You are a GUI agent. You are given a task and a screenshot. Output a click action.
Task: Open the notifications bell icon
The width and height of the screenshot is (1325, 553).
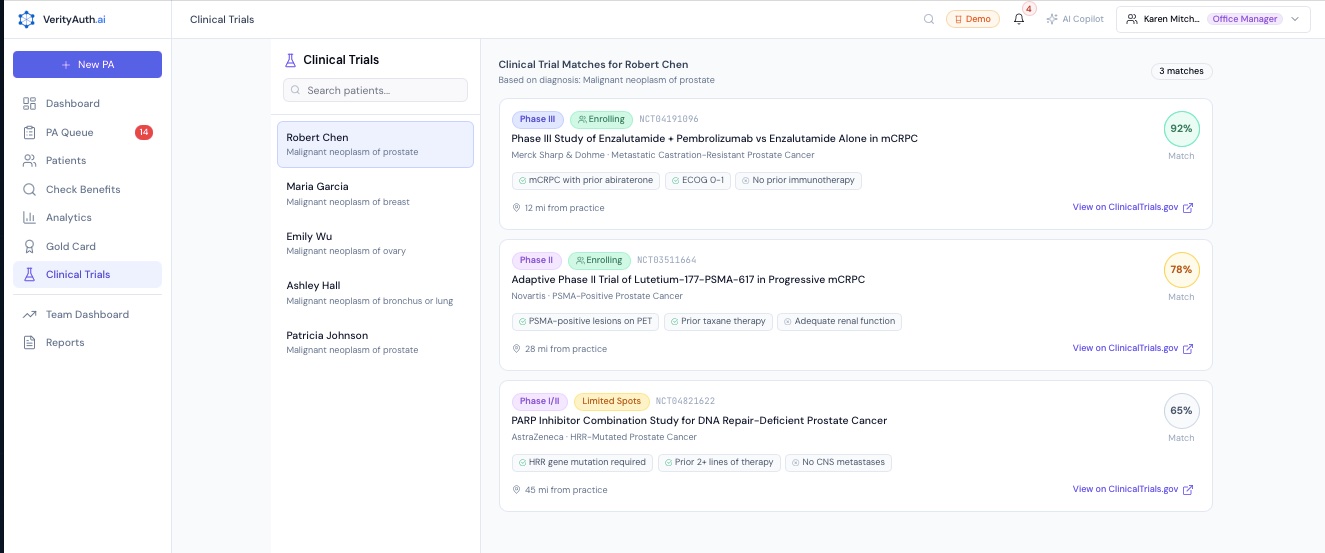point(1019,19)
